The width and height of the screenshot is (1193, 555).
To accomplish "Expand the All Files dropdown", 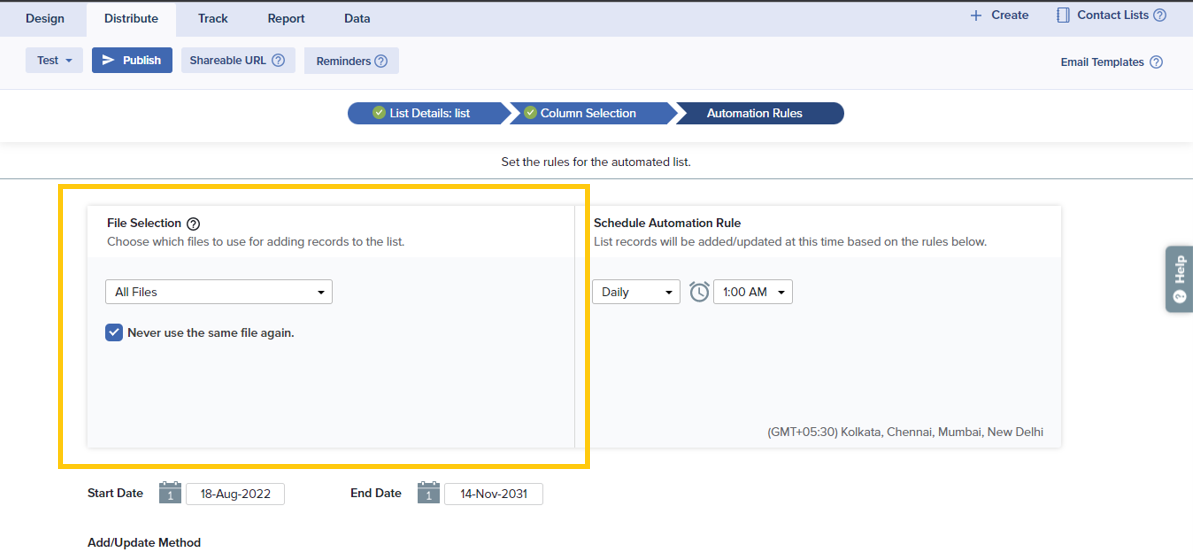I will coord(218,292).
